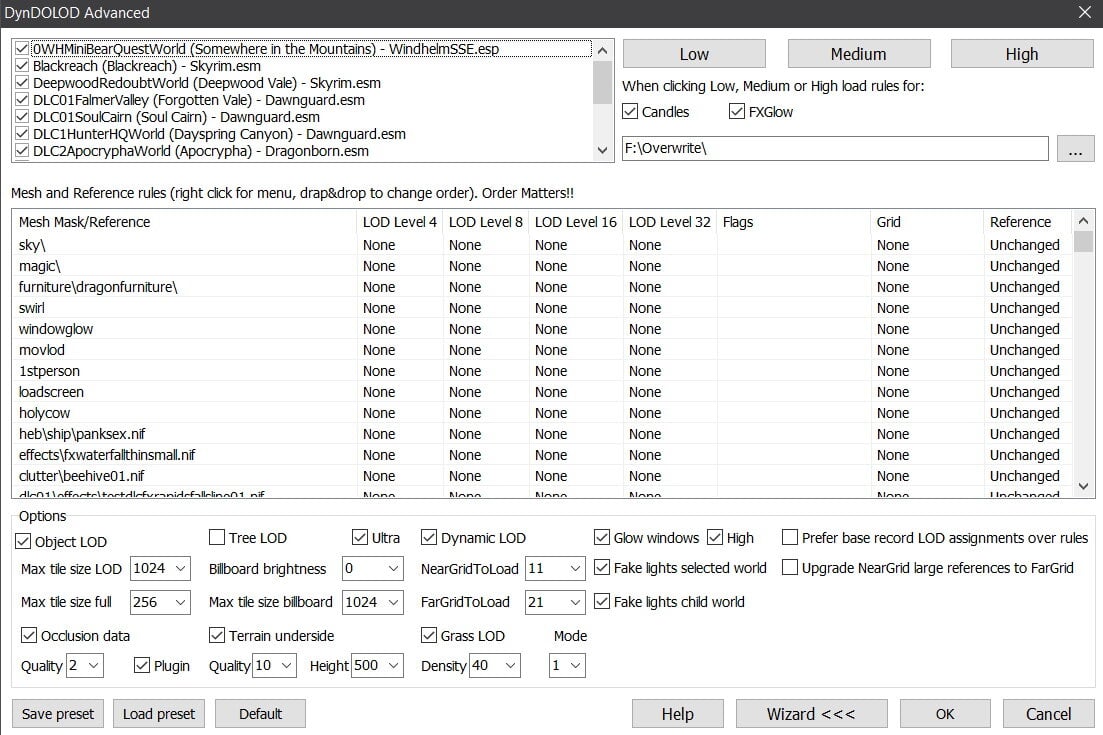Open the FarGridToLoad dropdown
The image size is (1103, 735).
point(555,602)
